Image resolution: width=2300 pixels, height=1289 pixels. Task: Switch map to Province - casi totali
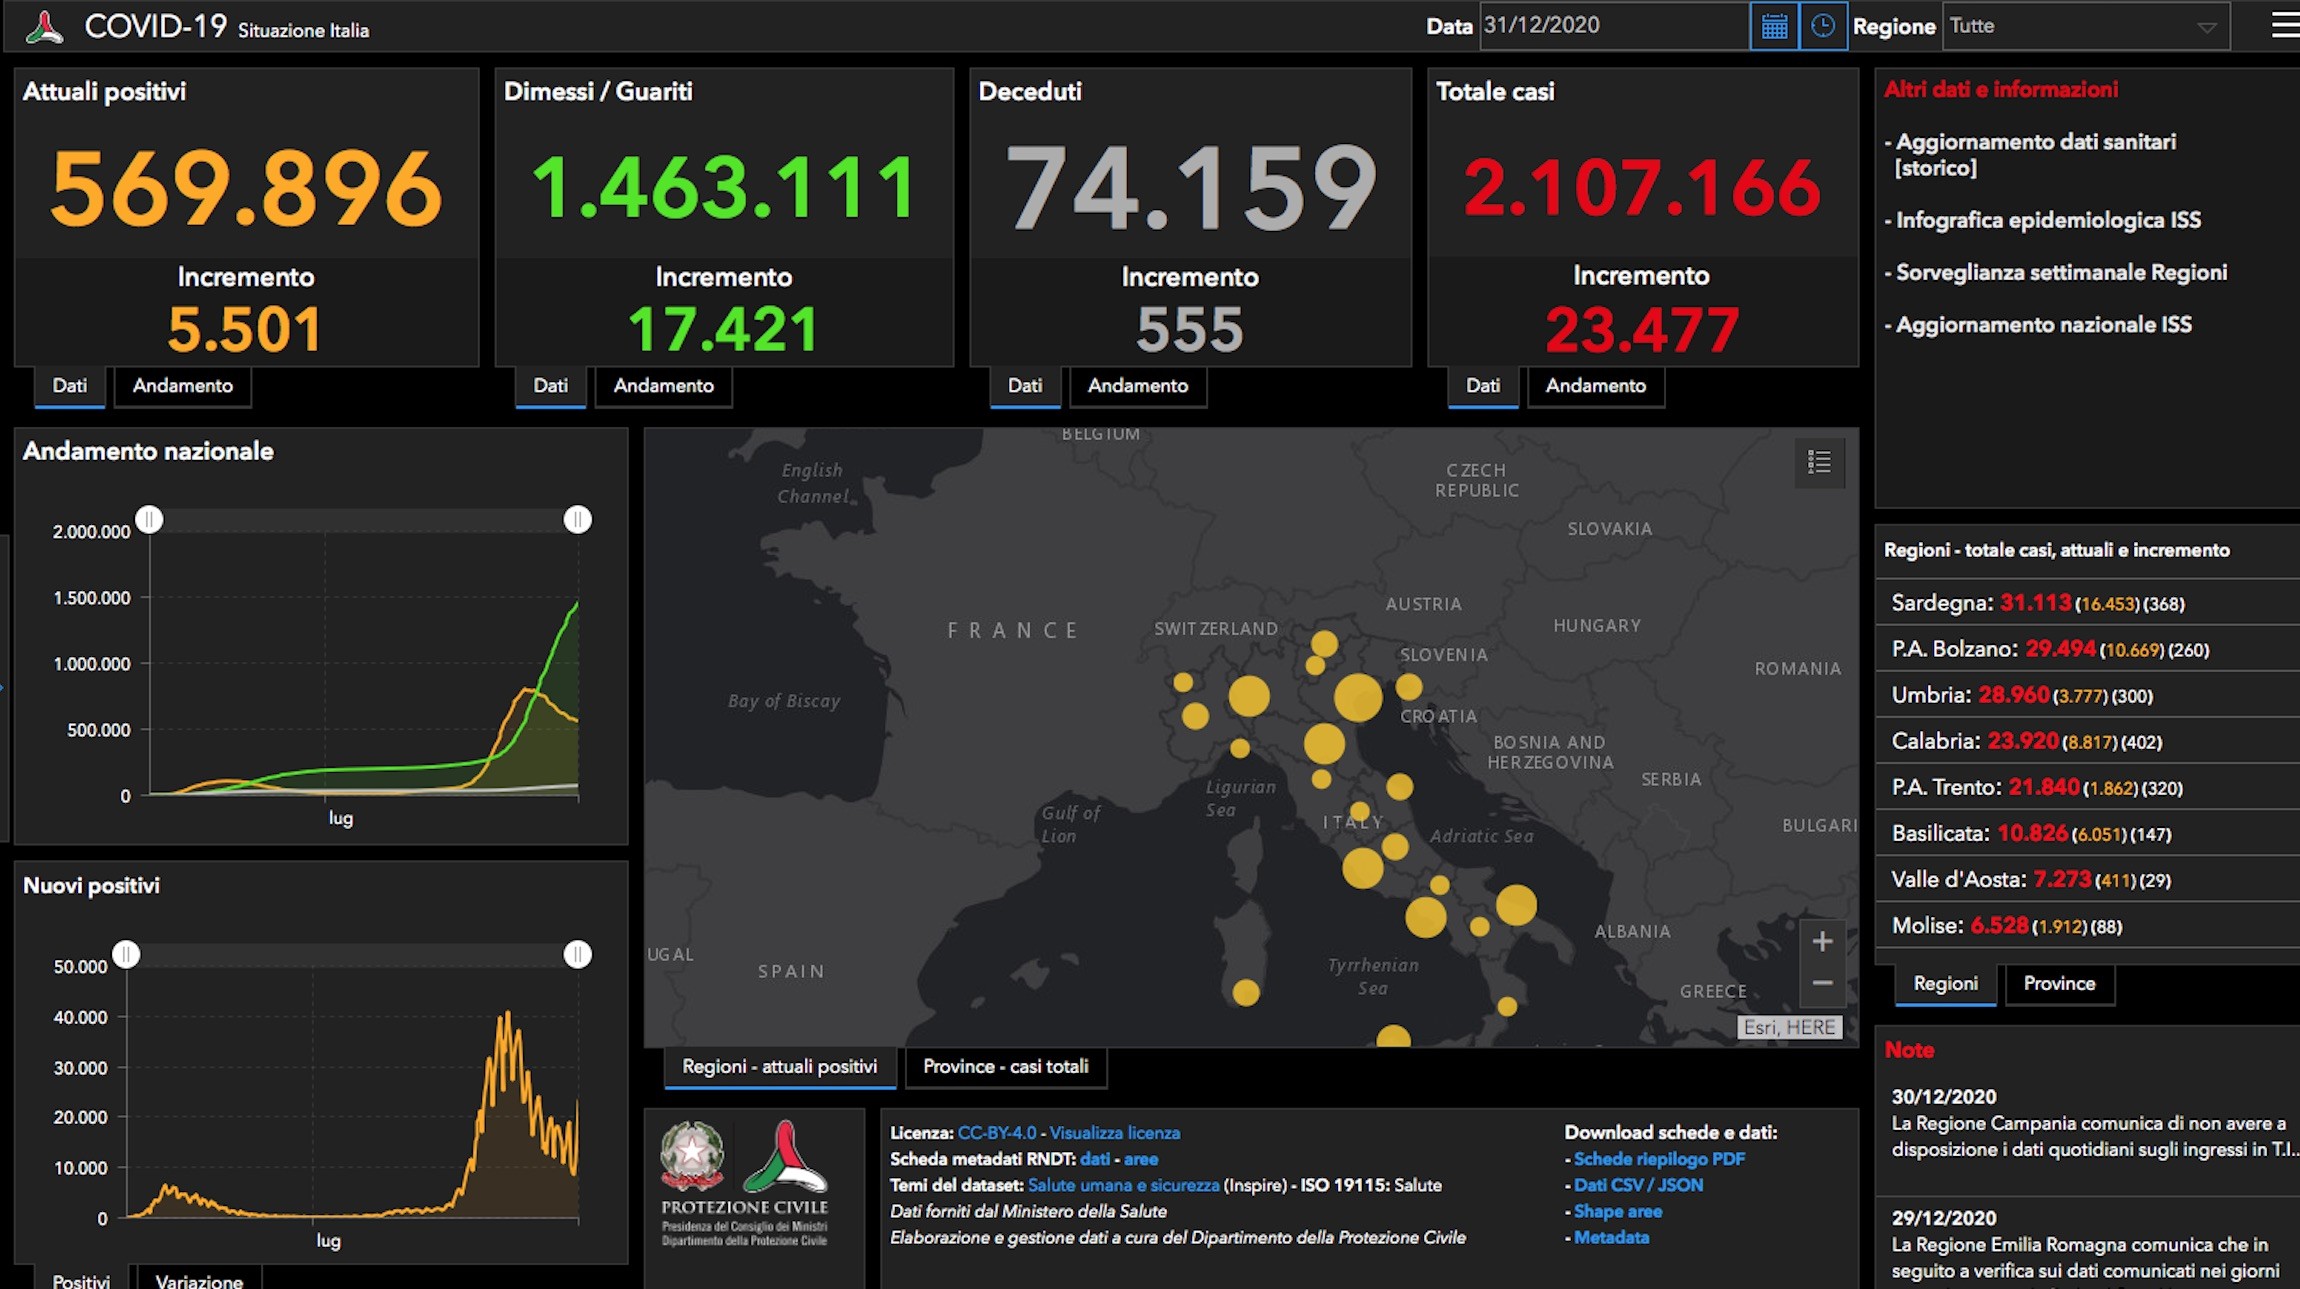1006,1067
